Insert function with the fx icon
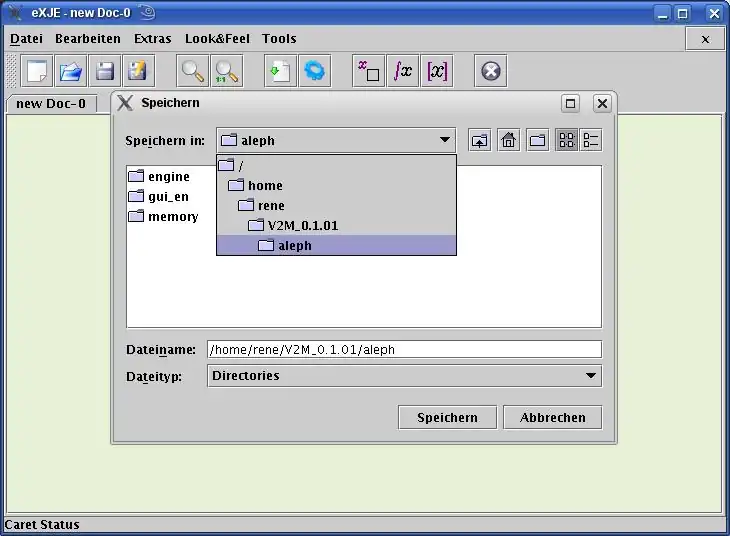This screenshot has width=730, height=536. pos(402,71)
